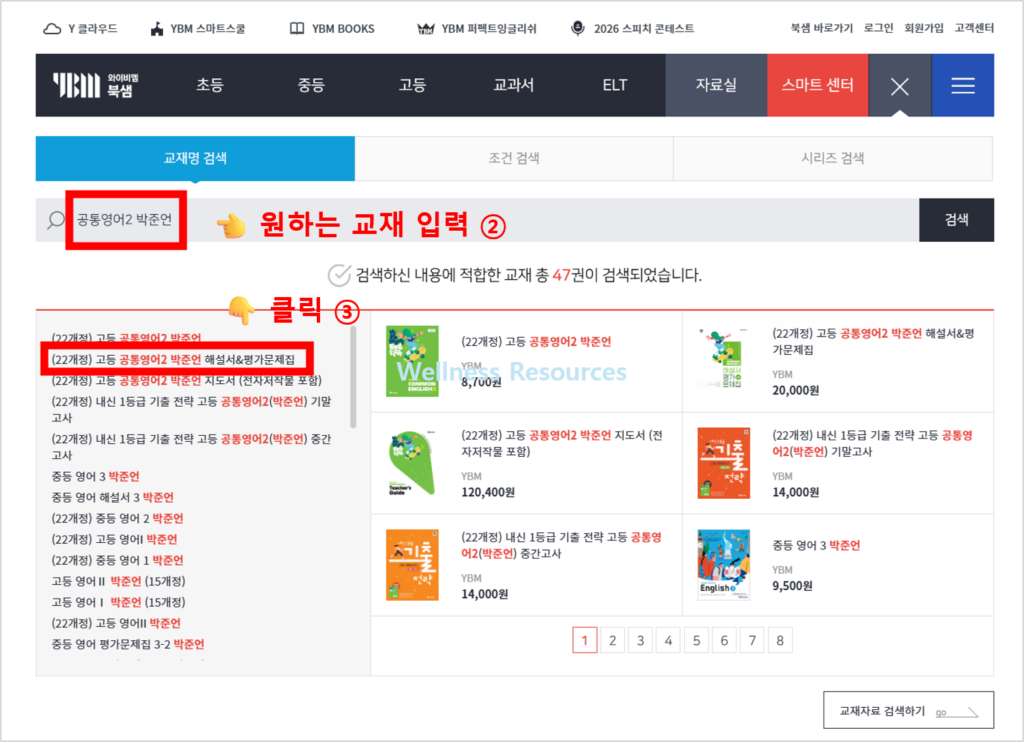The image size is (1024, 742).
Task: Click the suggestion list scrollbar
Action: pyautogui.click(x=353, y=377)
